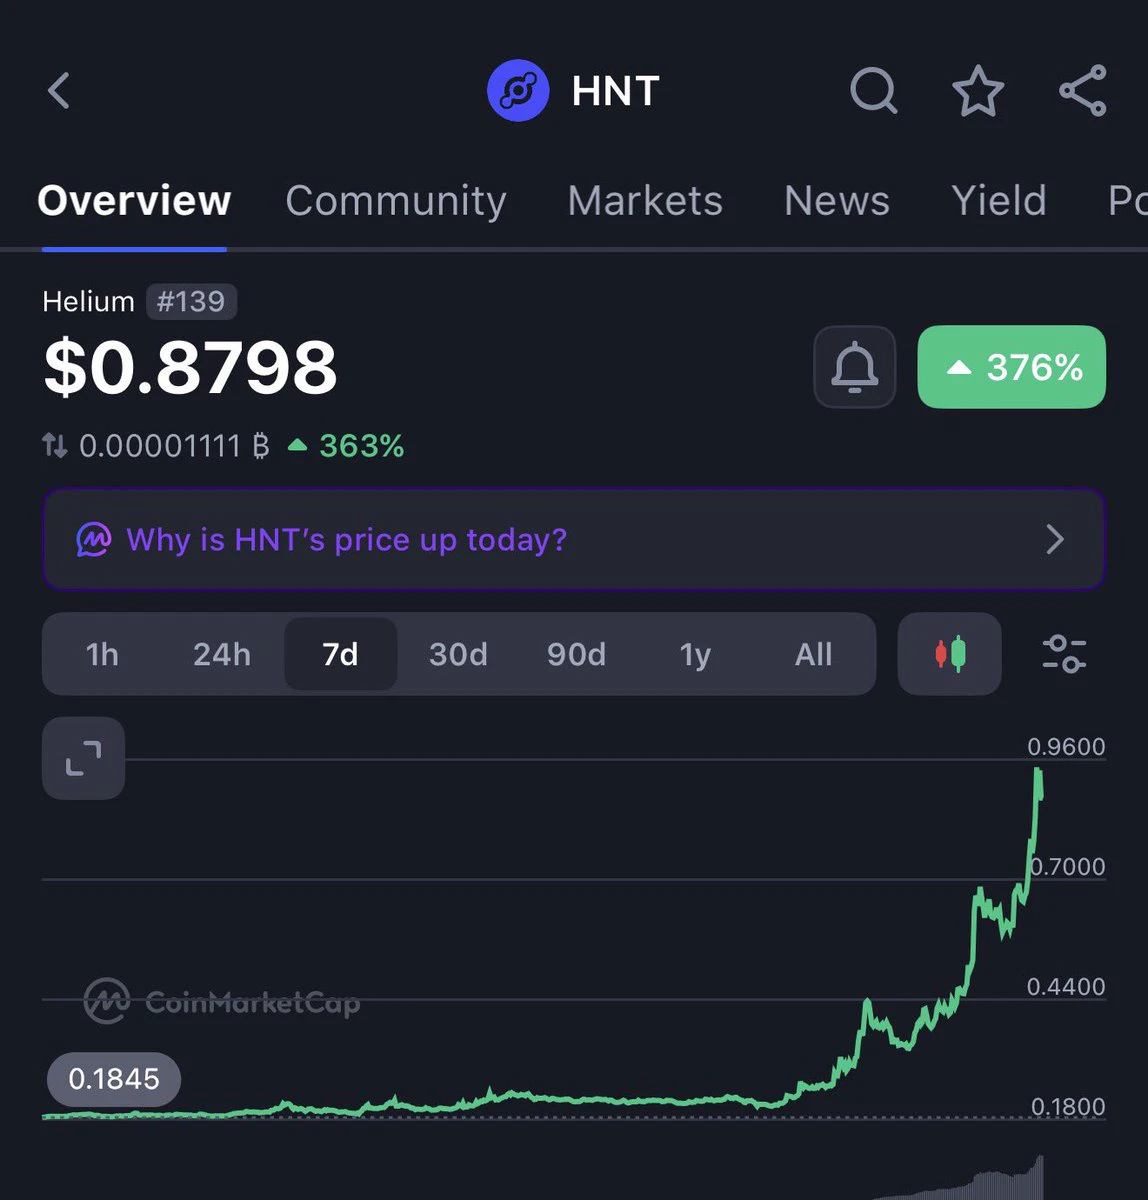
Task: Open the search magnifier icon
Action: (874, 91)
